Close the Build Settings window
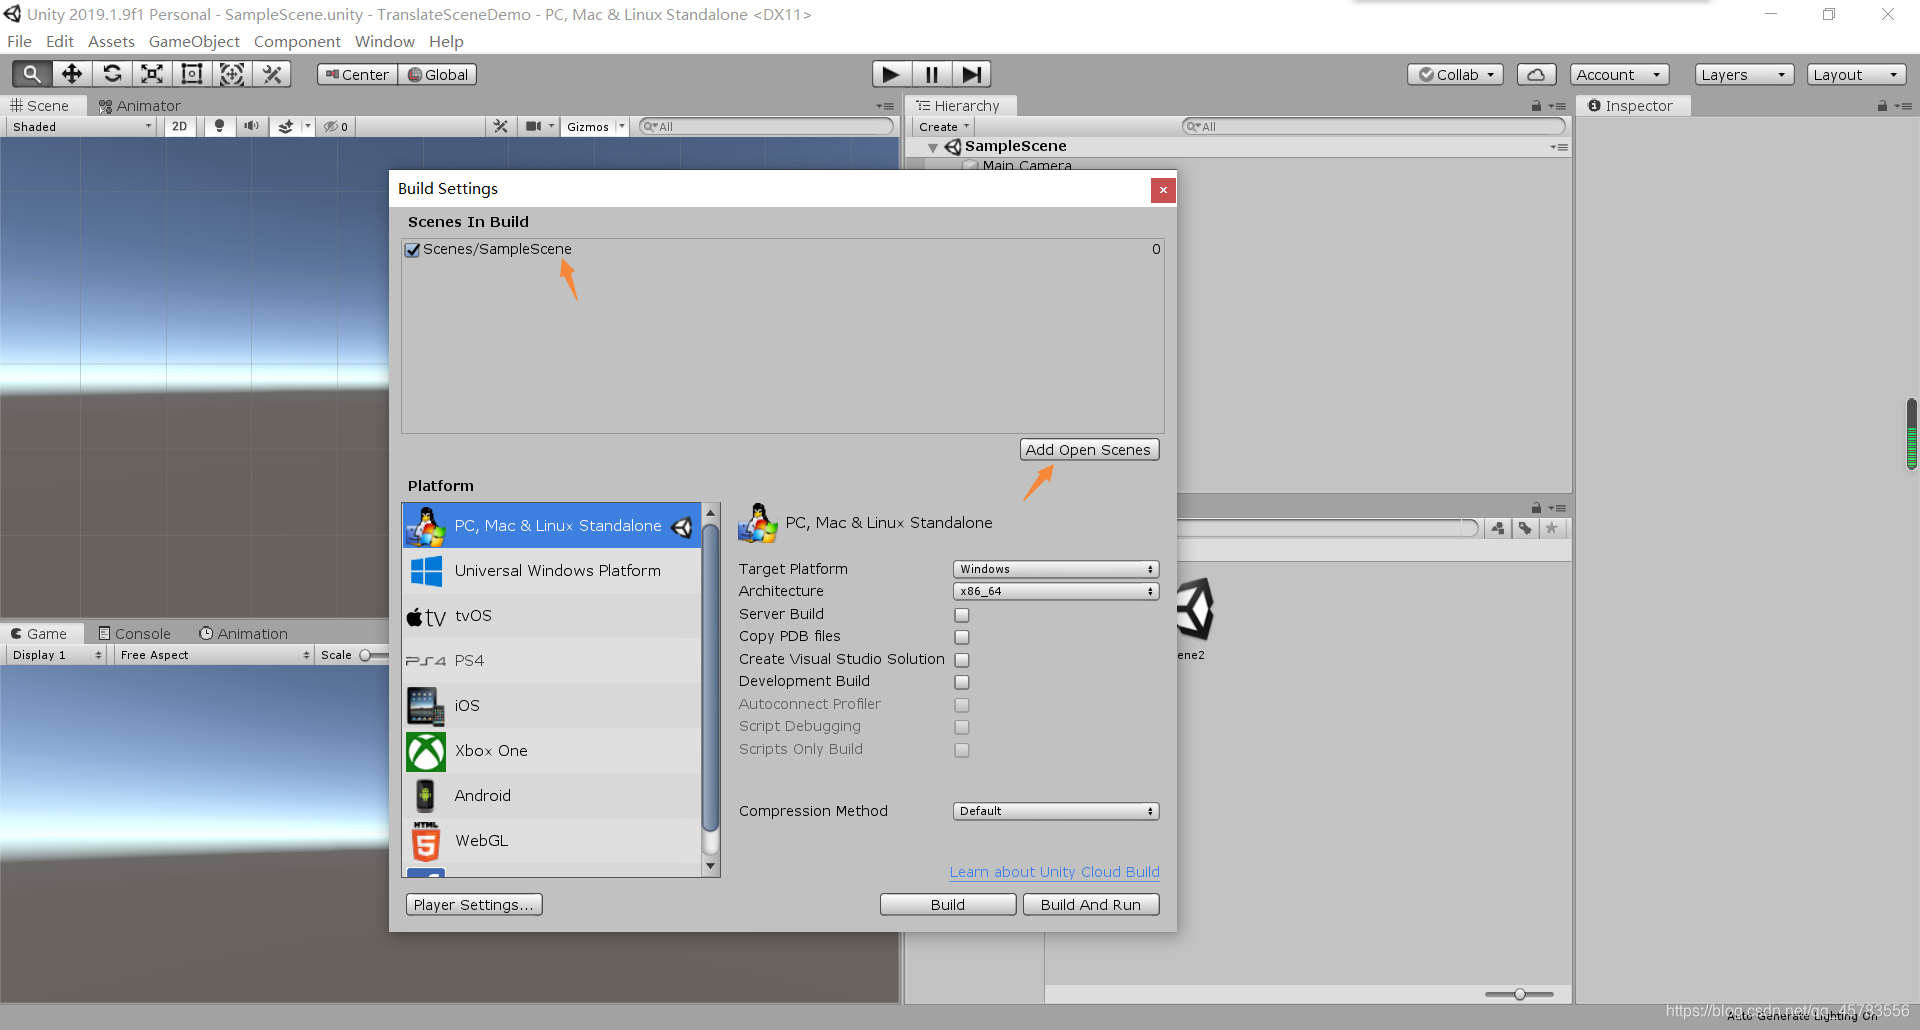Screen dimensions: 1920x1030 point(1163,190)
